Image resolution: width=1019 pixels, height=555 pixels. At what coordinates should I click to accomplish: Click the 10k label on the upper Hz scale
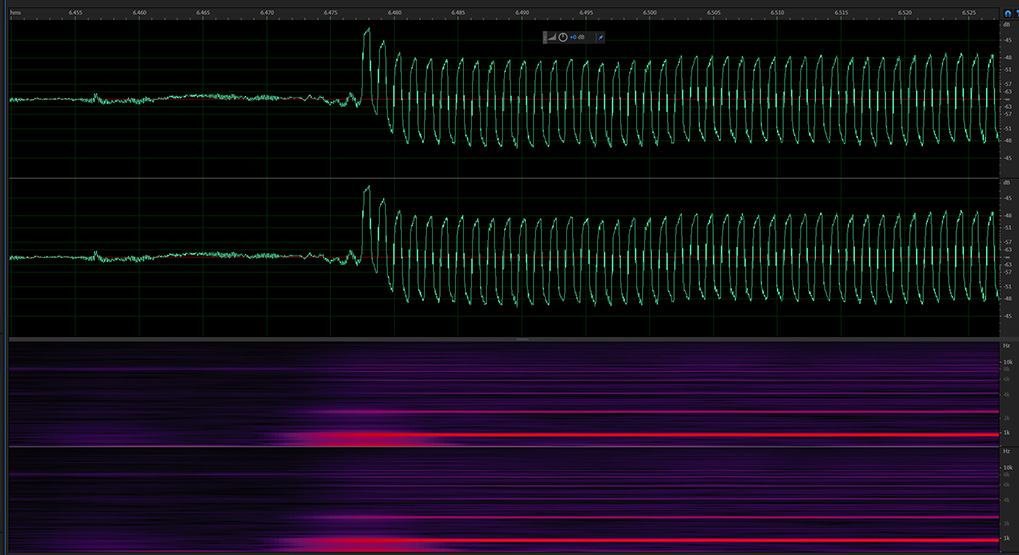pyautogui.click(x=1008, y=362)
